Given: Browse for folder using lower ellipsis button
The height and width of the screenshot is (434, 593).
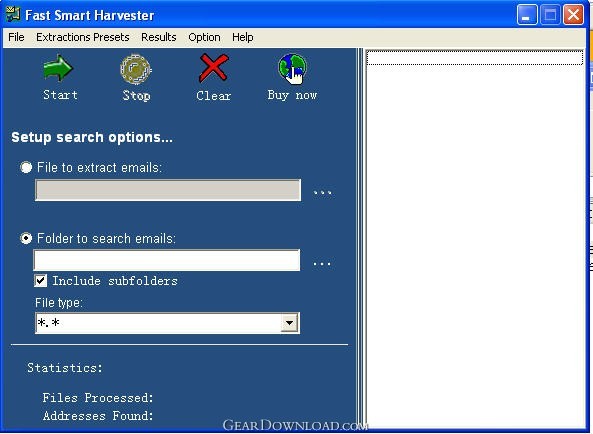Looking at the screenshot, I should (x=322, y=263).
